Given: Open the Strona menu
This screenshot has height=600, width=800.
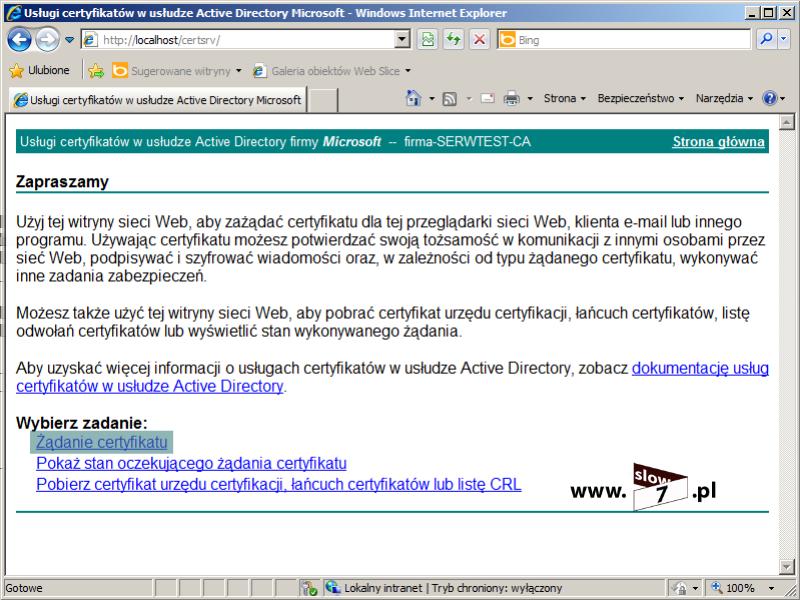Looking at the screenshot, I should tap(564, 98).
